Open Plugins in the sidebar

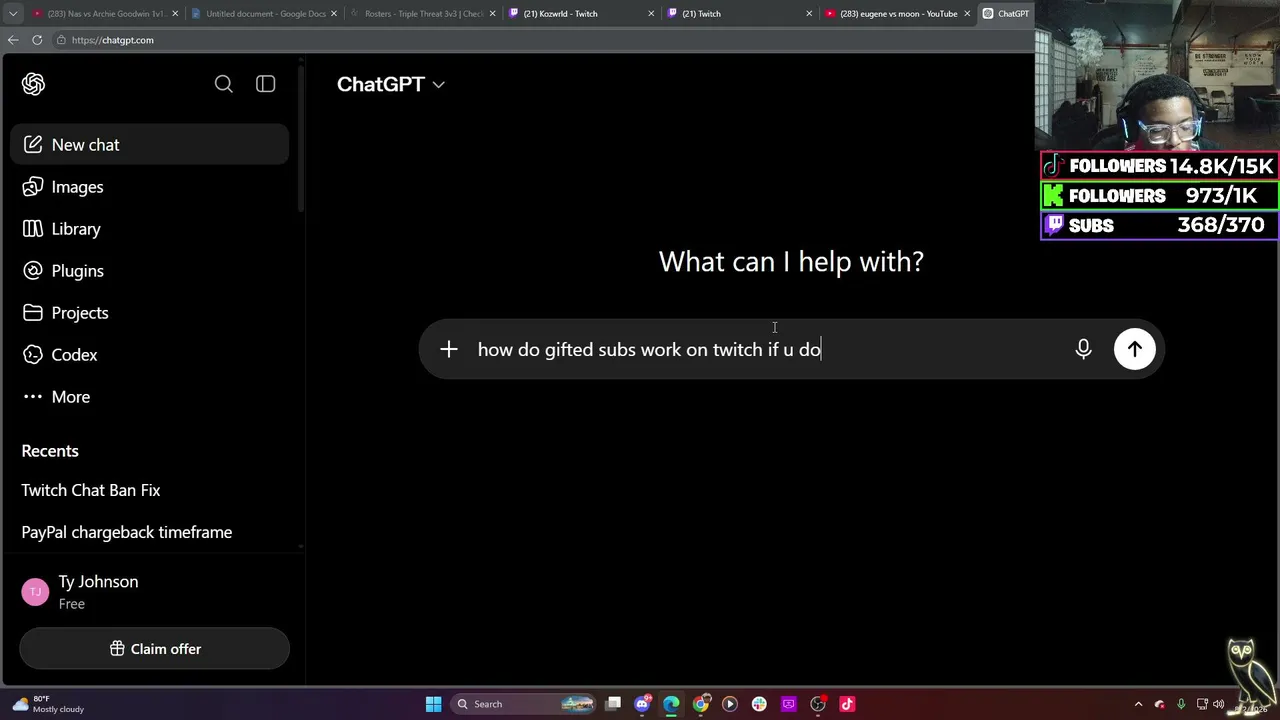click(150, 271)
